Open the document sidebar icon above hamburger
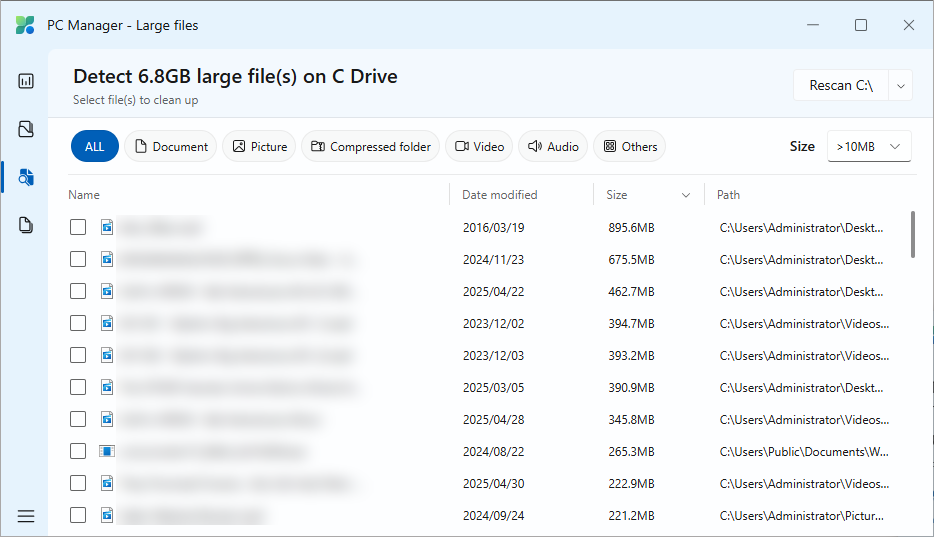The height and width of the screenshot is (537, 934). pos(26,225)
